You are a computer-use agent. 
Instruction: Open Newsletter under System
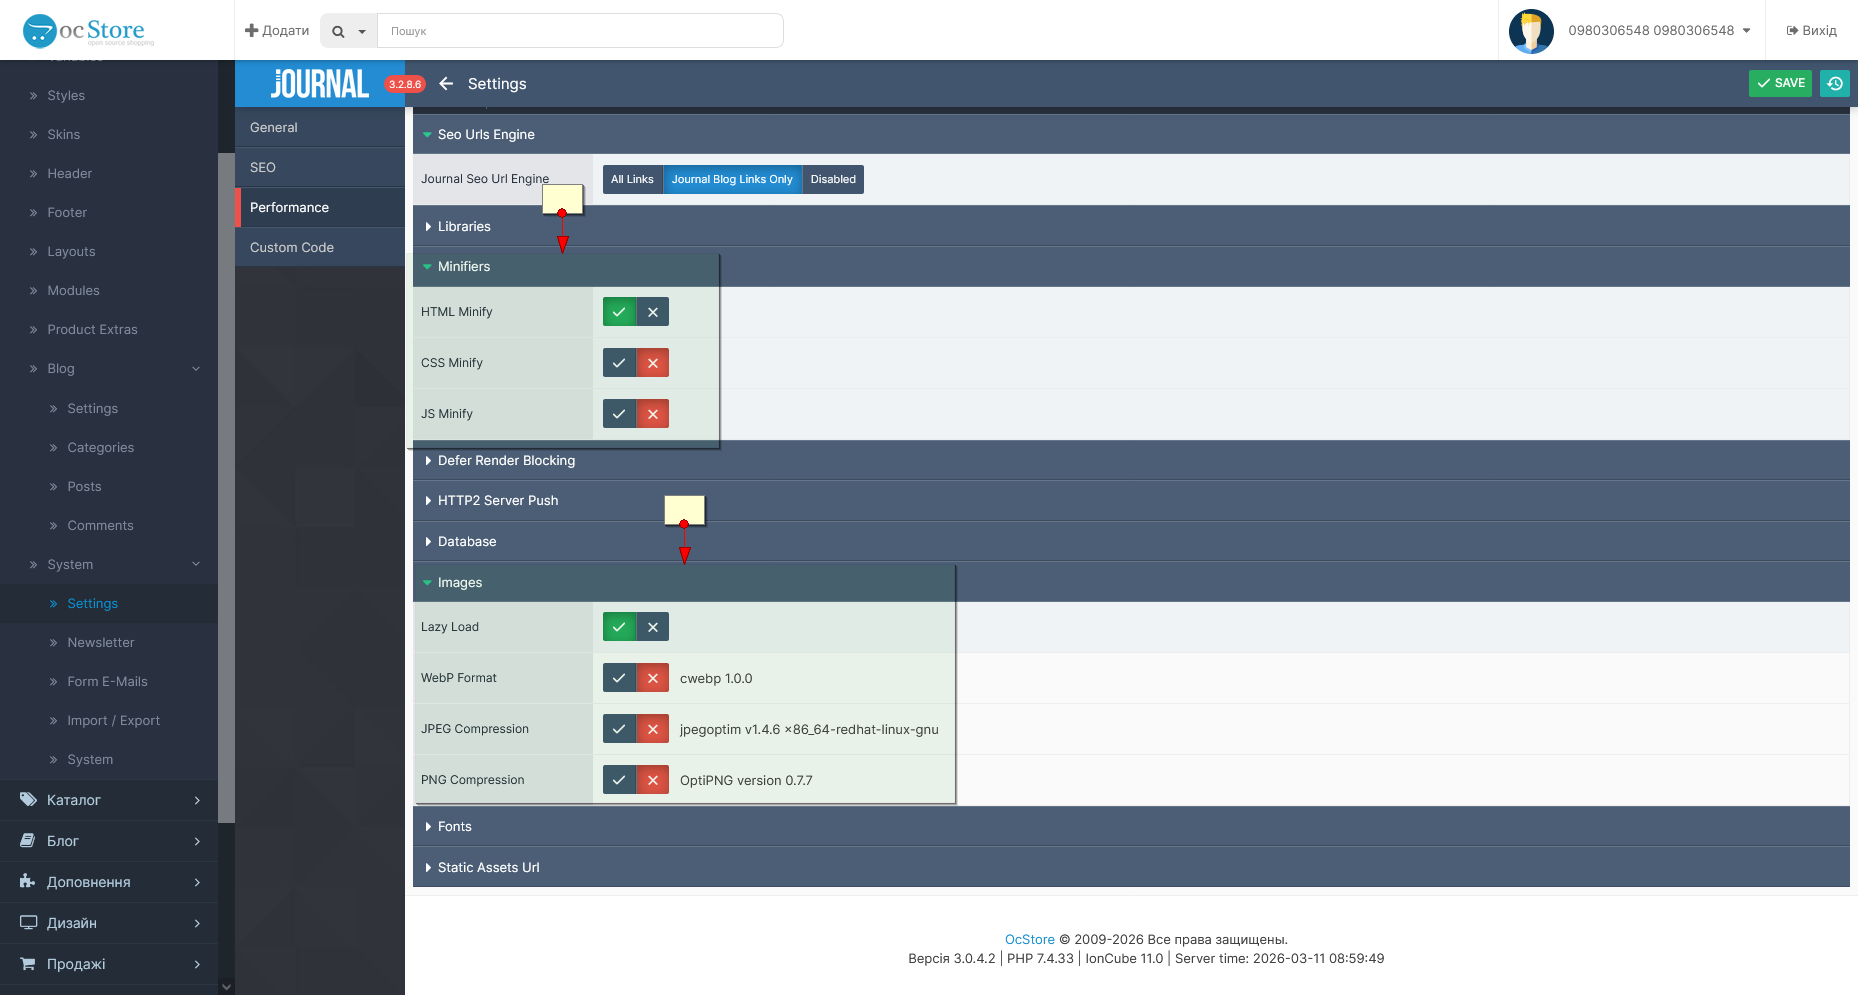[x=101, y=643]
